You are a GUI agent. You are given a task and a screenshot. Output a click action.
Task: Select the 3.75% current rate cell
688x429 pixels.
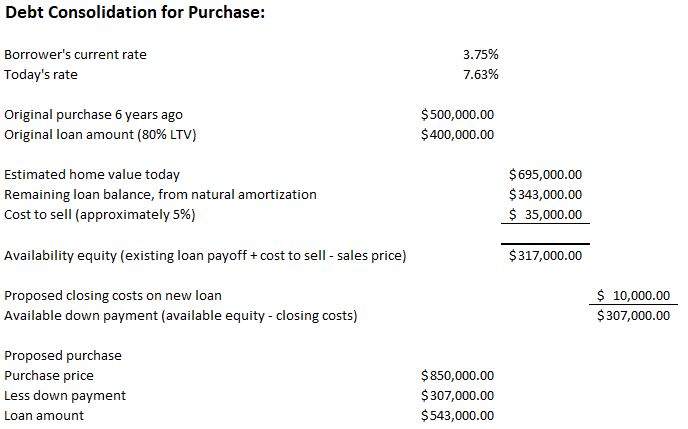tap(481, 54)
